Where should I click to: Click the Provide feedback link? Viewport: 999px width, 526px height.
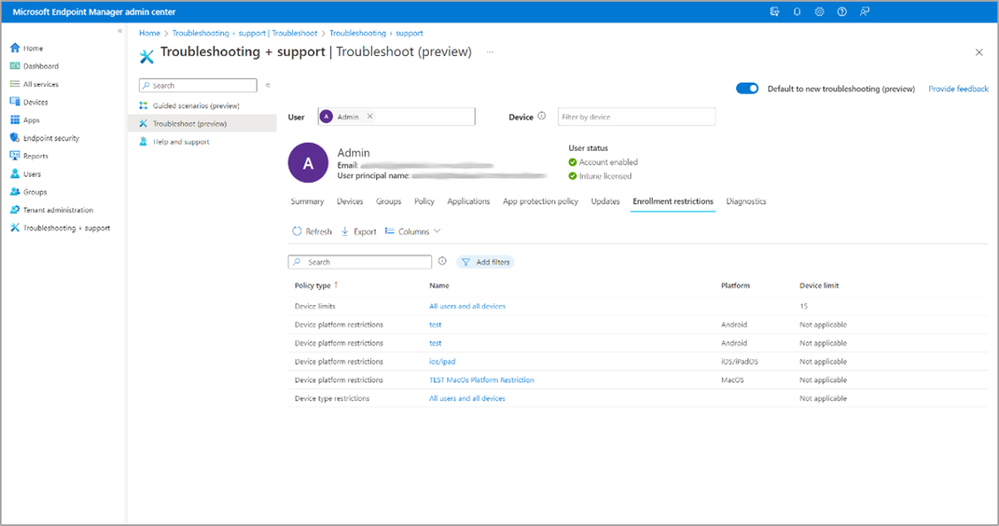(958, 89)
